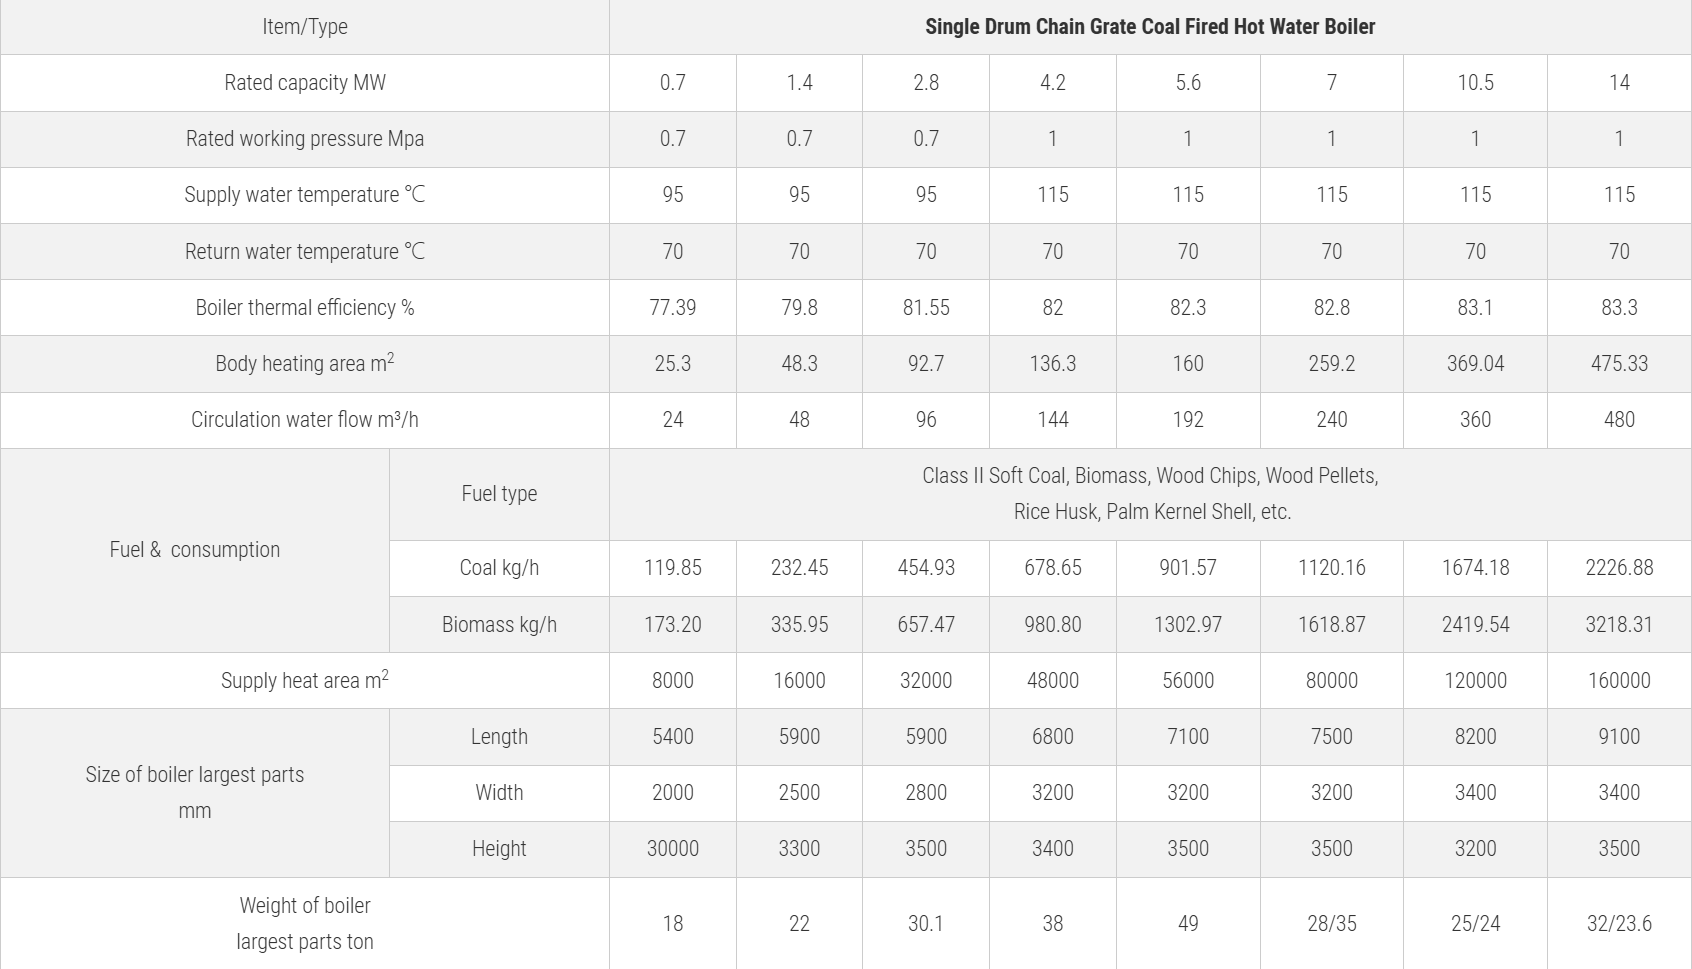Select the Coal kg/h row label
This screenshot has height=969, width=1692.
(x=499, y=568)
